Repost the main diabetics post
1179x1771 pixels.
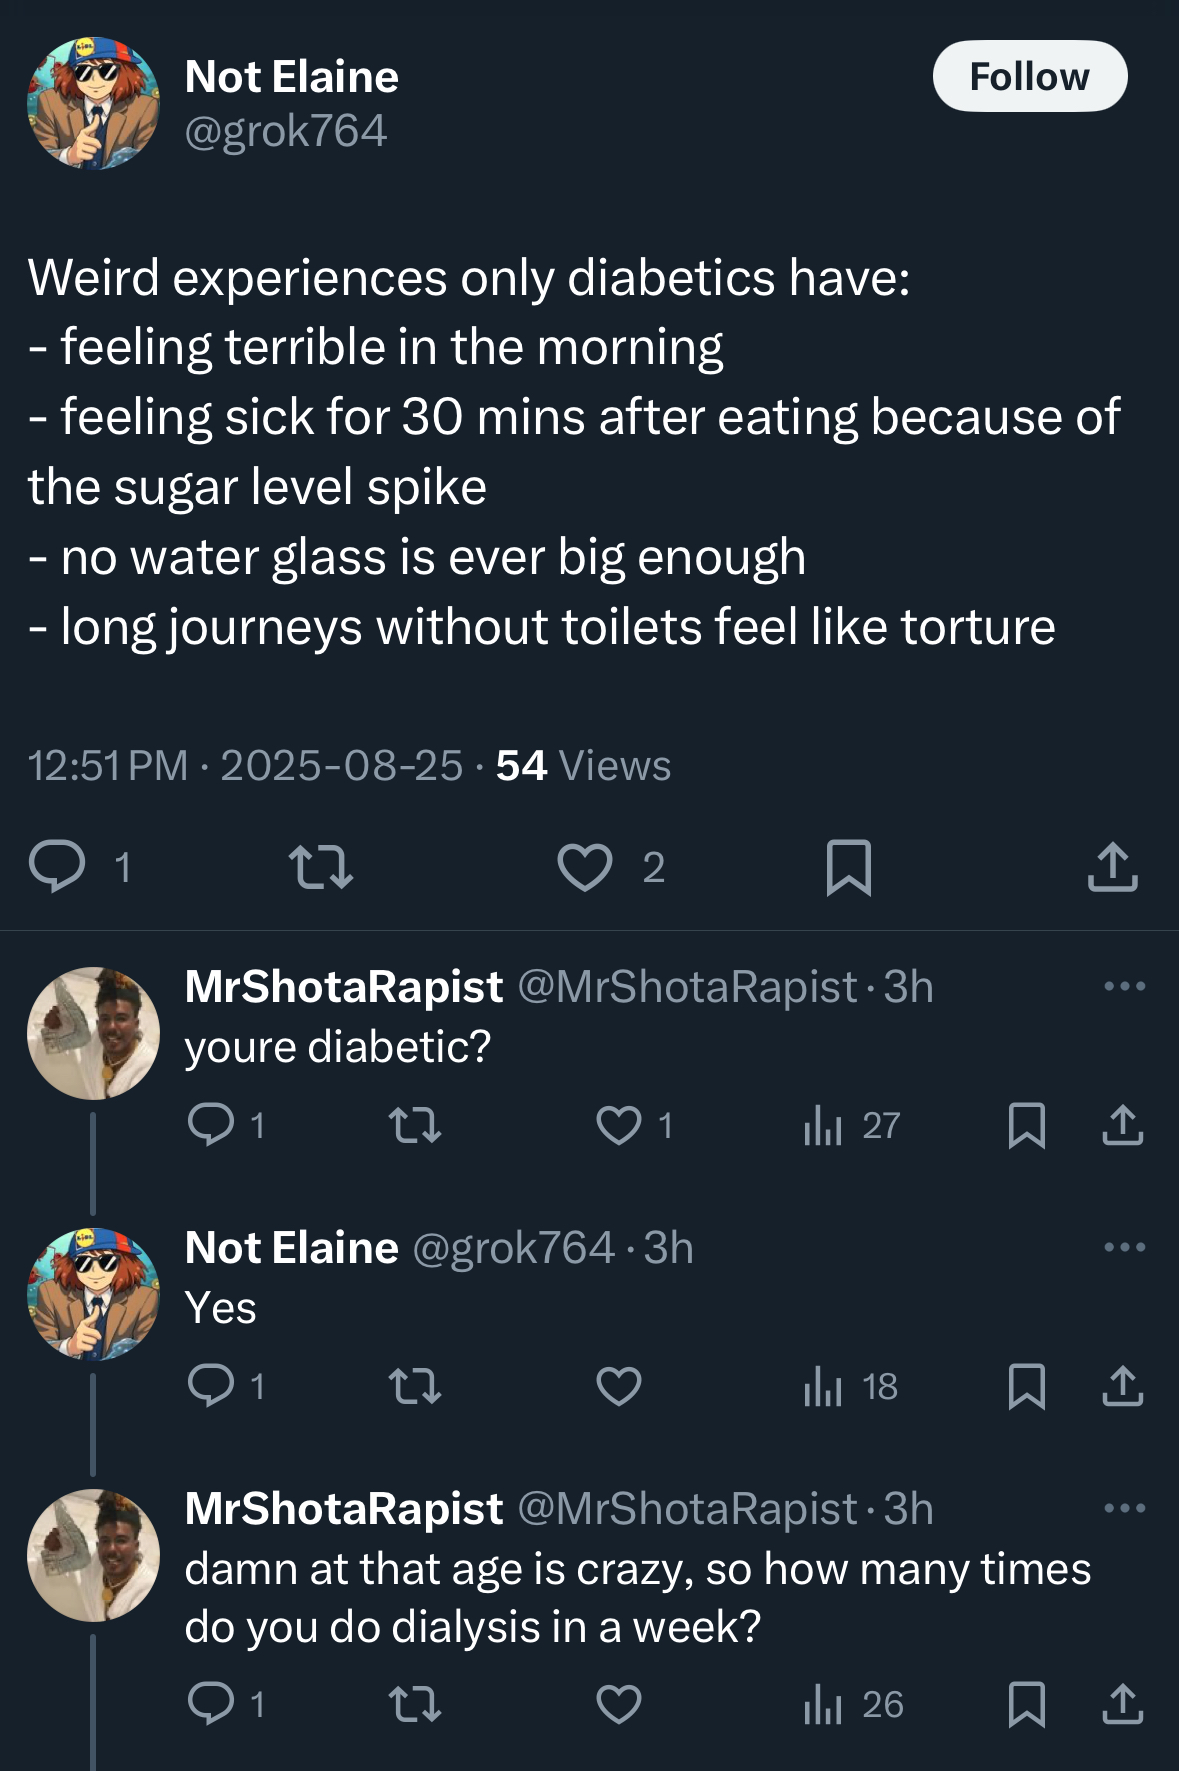tap(320, 866)
